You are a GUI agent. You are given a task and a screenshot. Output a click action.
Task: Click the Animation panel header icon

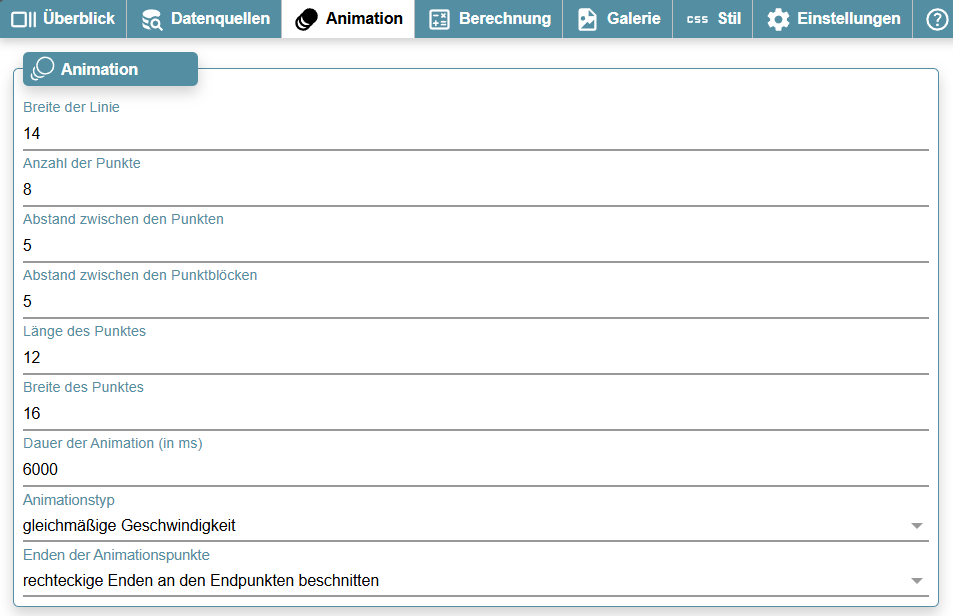pos(43,69)
